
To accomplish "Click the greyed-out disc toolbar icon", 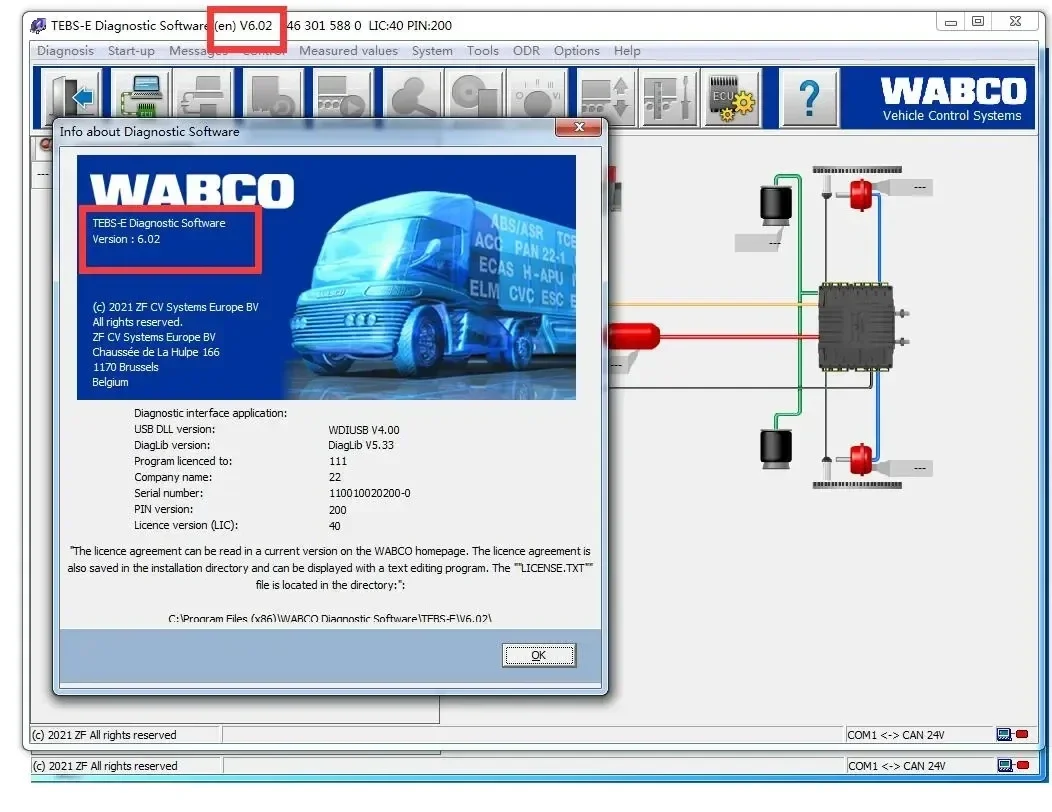I will click(x=474, y=97).
